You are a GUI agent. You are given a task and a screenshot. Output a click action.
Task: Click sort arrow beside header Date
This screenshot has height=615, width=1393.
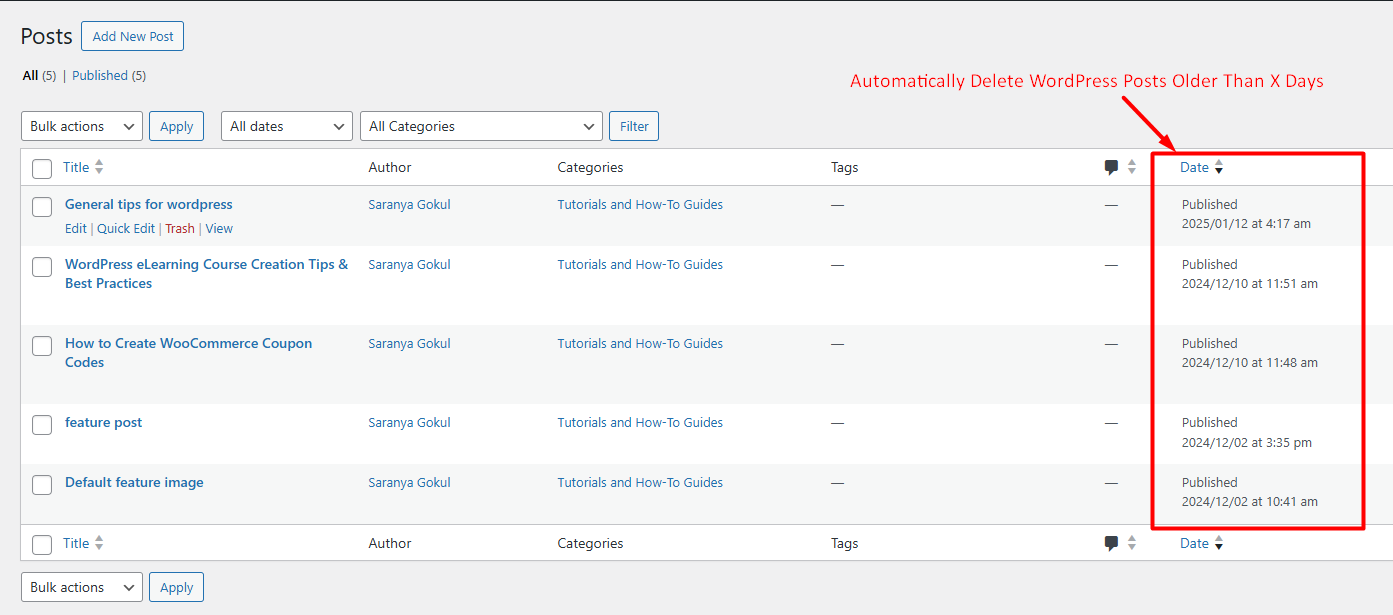point(1219,168)
